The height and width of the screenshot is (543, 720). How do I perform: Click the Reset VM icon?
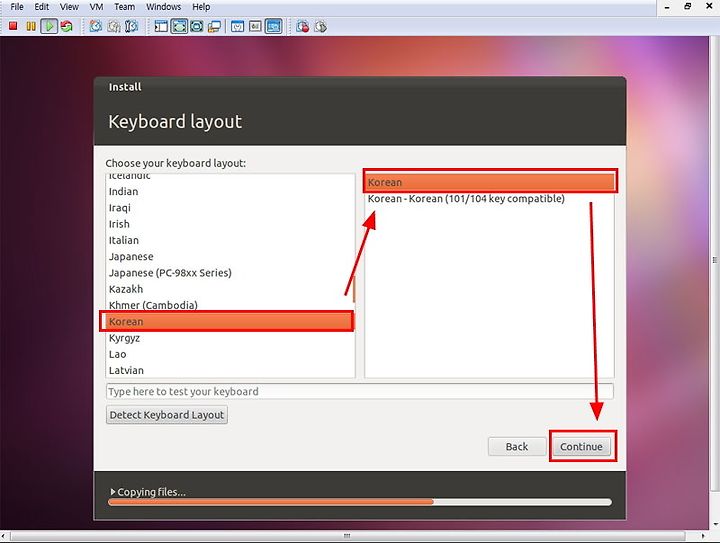tap(67, 26)
